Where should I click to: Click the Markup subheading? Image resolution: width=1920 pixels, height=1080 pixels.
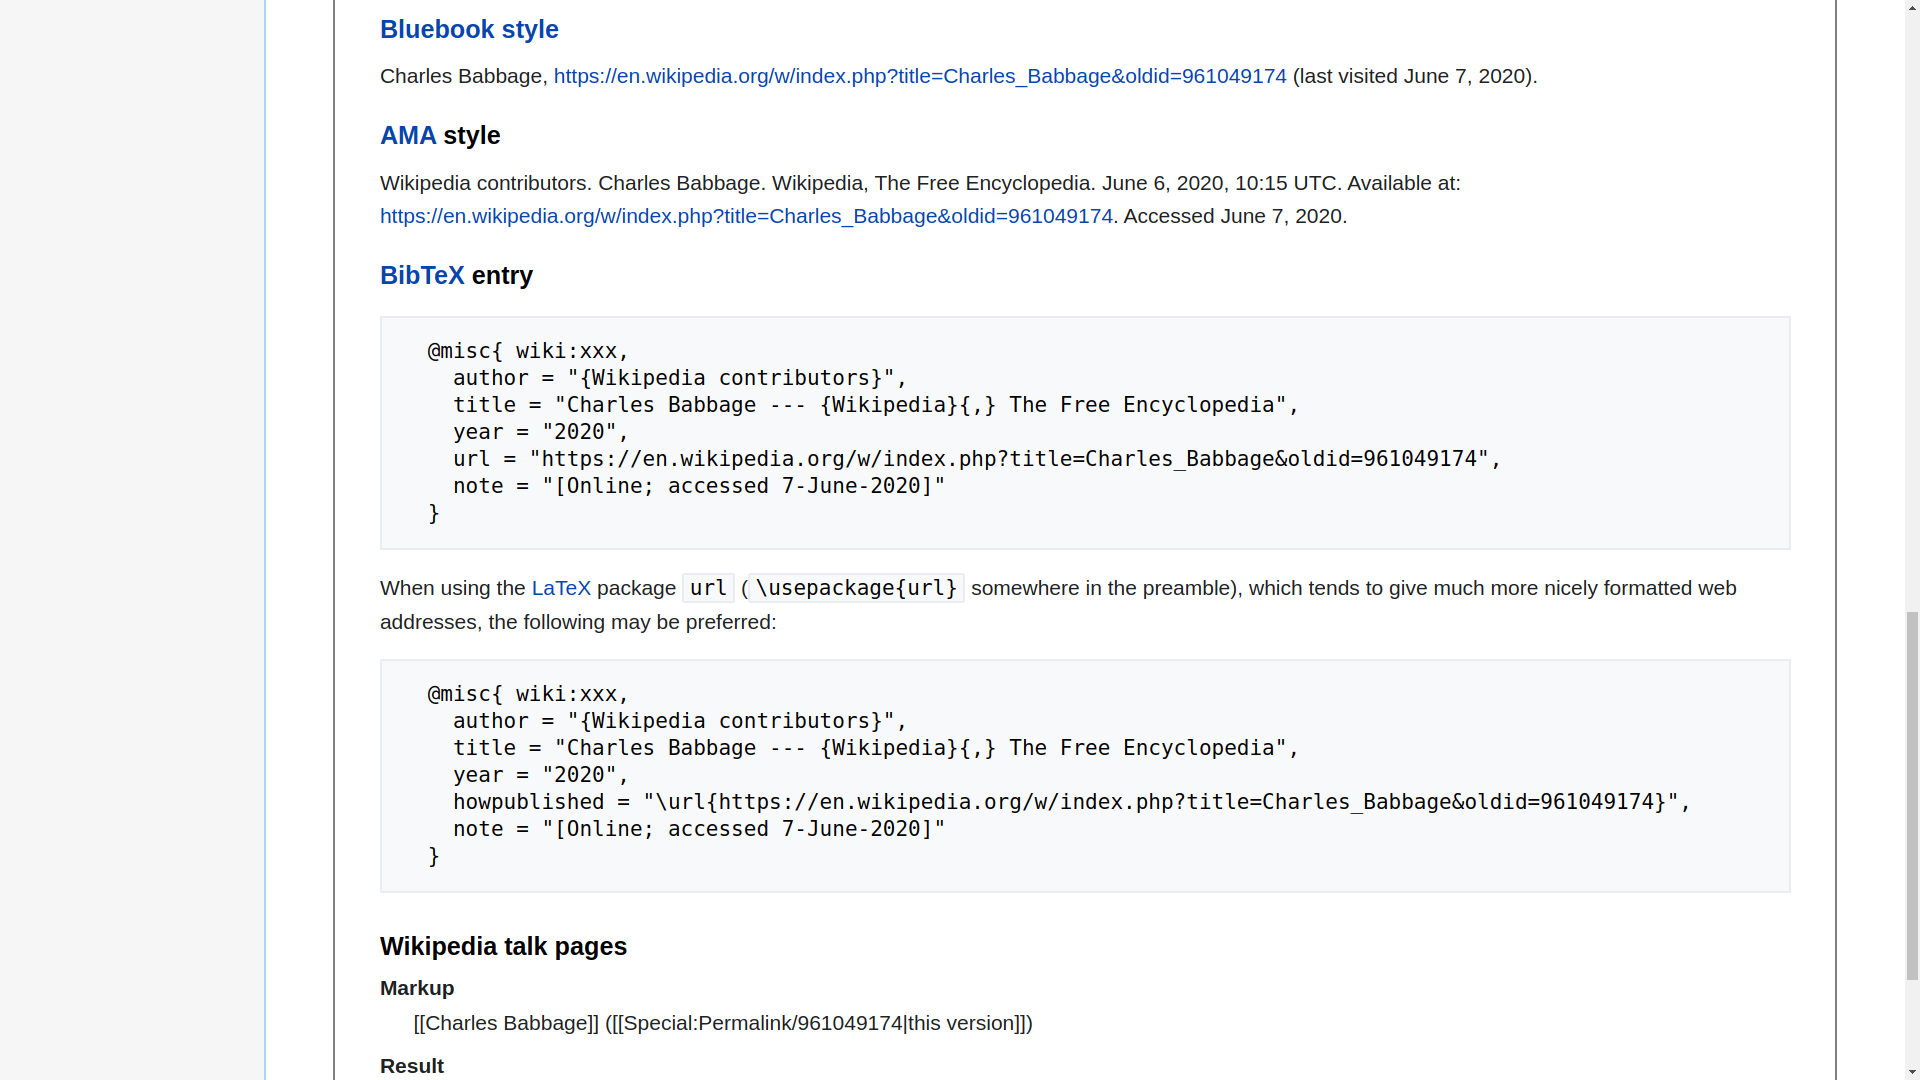[x=416, y=988]
